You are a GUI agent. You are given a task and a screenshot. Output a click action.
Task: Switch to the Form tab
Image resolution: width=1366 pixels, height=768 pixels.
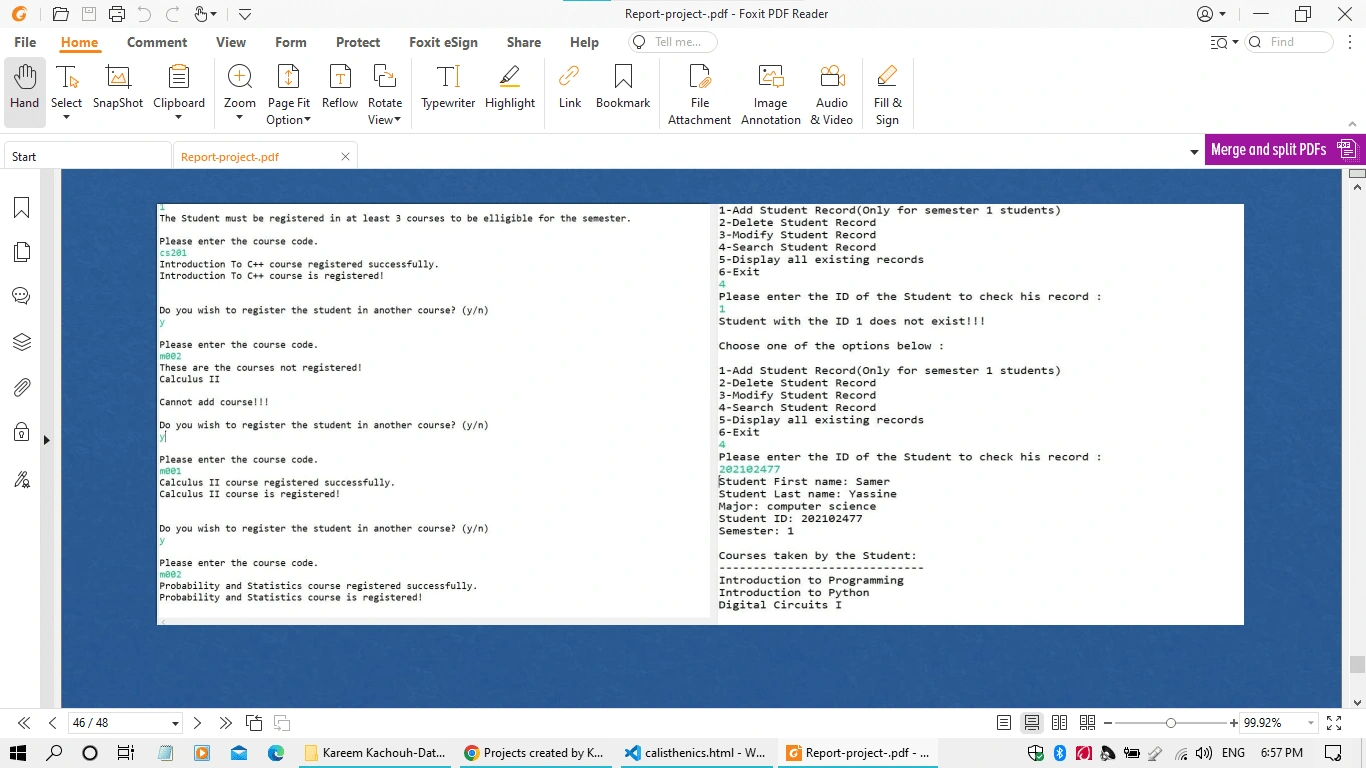[291, 42]
